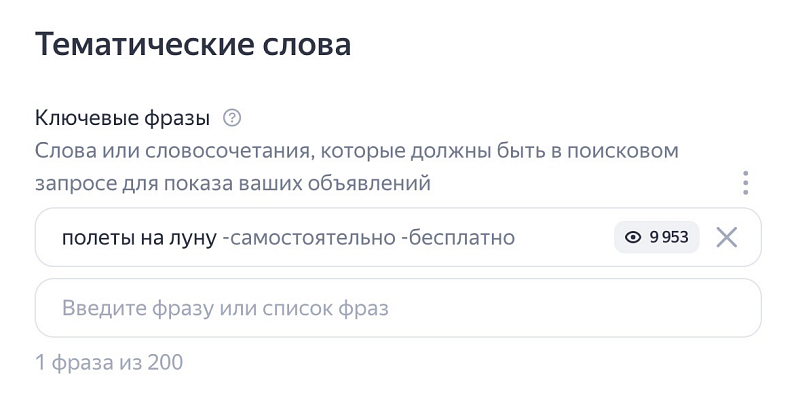The height and width of the screenshot is (400, 805).
Task: Open the three-dot options menu
Action: 745,183
